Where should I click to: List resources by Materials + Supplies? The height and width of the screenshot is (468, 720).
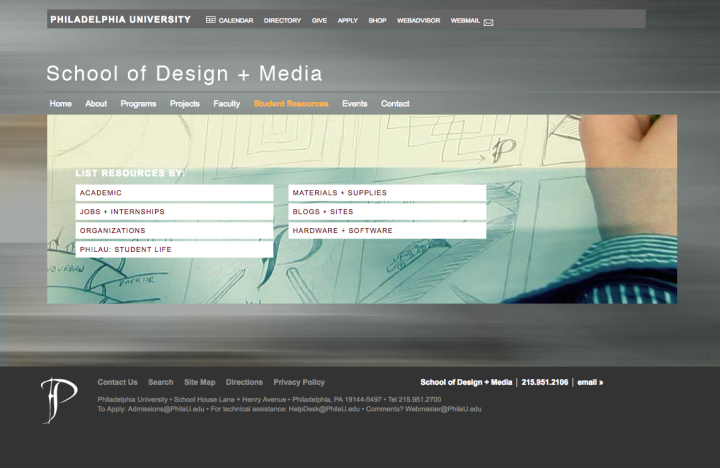pyautogui.click(x=387, y=193)
